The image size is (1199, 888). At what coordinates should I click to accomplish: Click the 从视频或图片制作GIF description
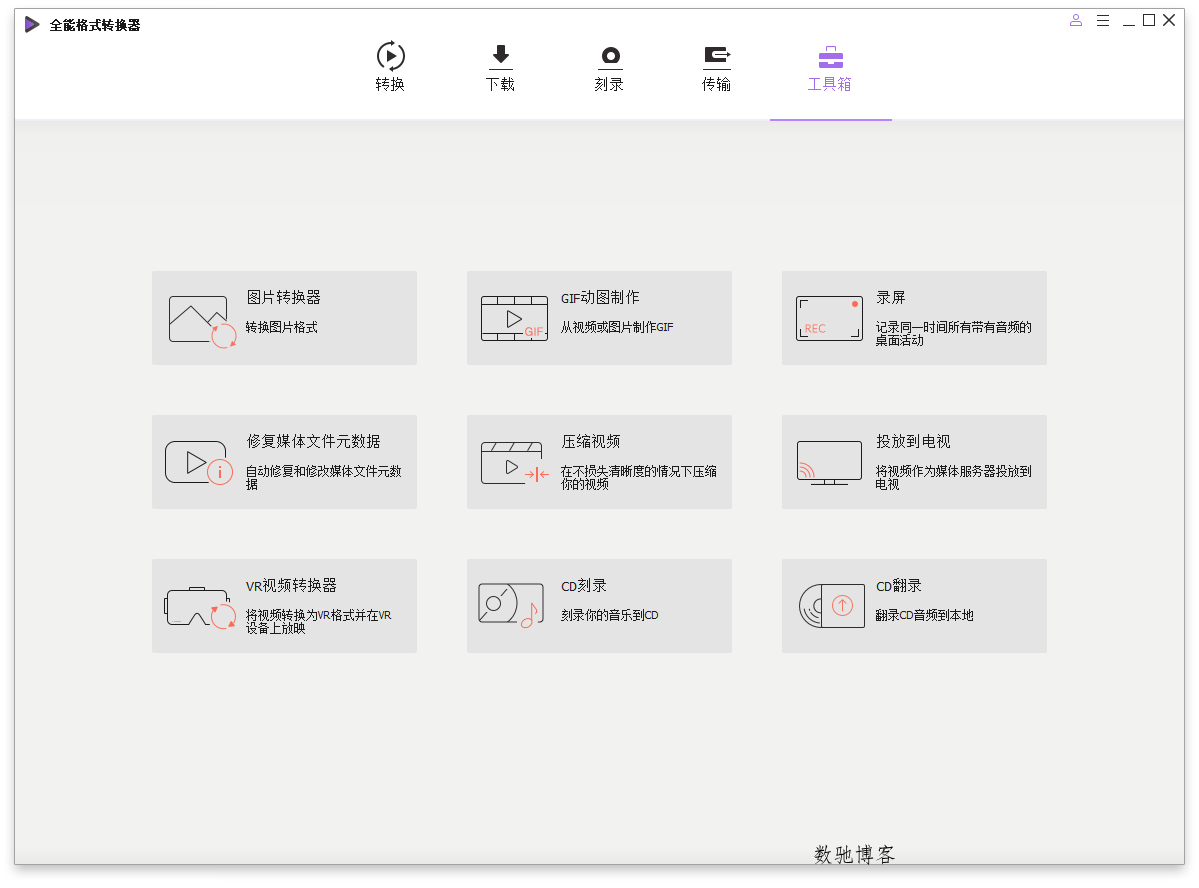click(617, 327)
